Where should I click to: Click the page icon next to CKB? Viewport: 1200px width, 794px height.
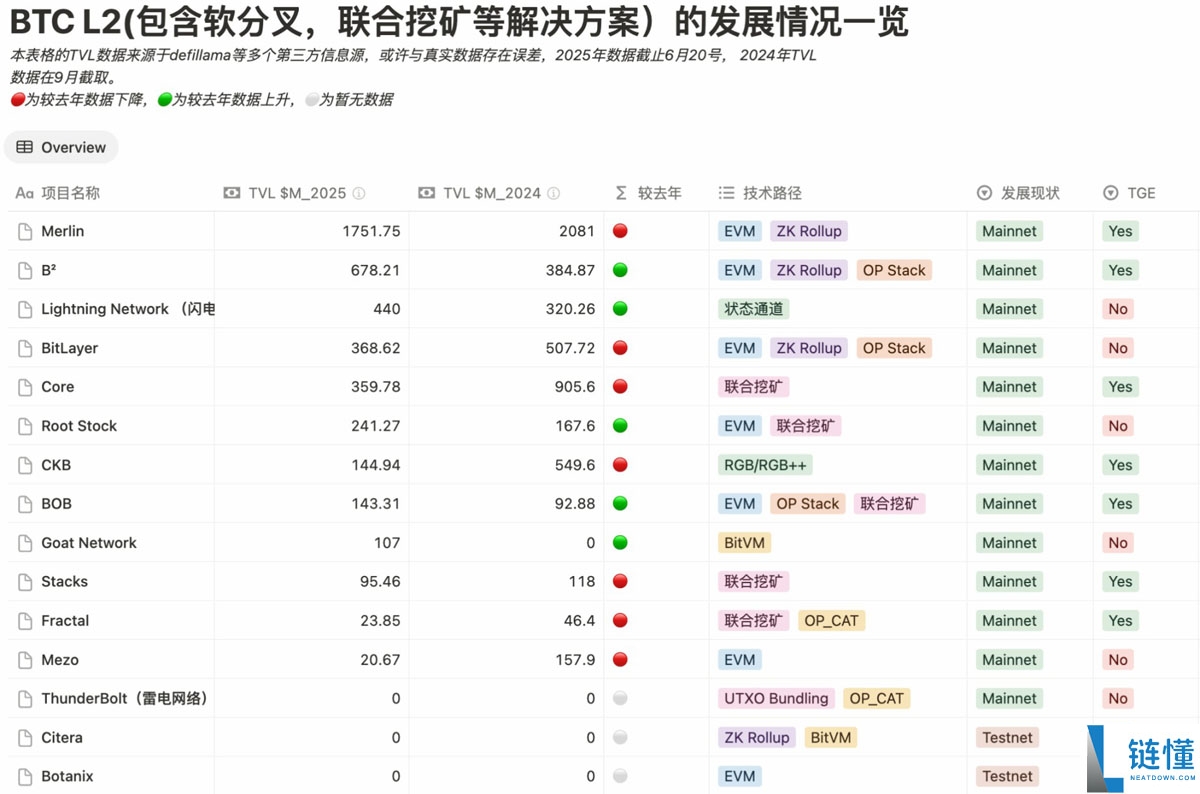tap(24, 465)
